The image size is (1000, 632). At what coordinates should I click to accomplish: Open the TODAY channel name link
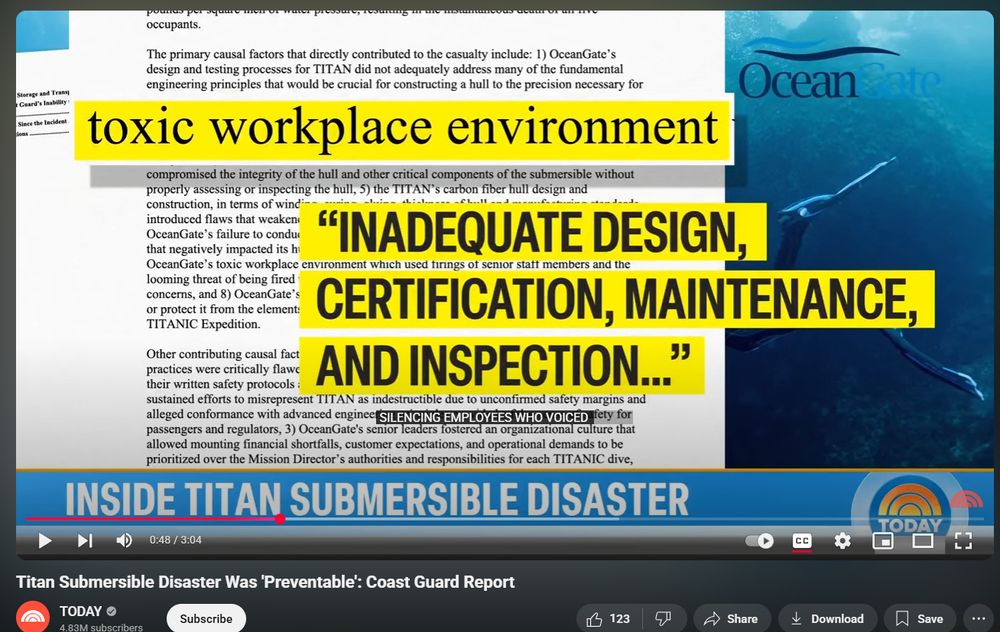pos(80,611)
